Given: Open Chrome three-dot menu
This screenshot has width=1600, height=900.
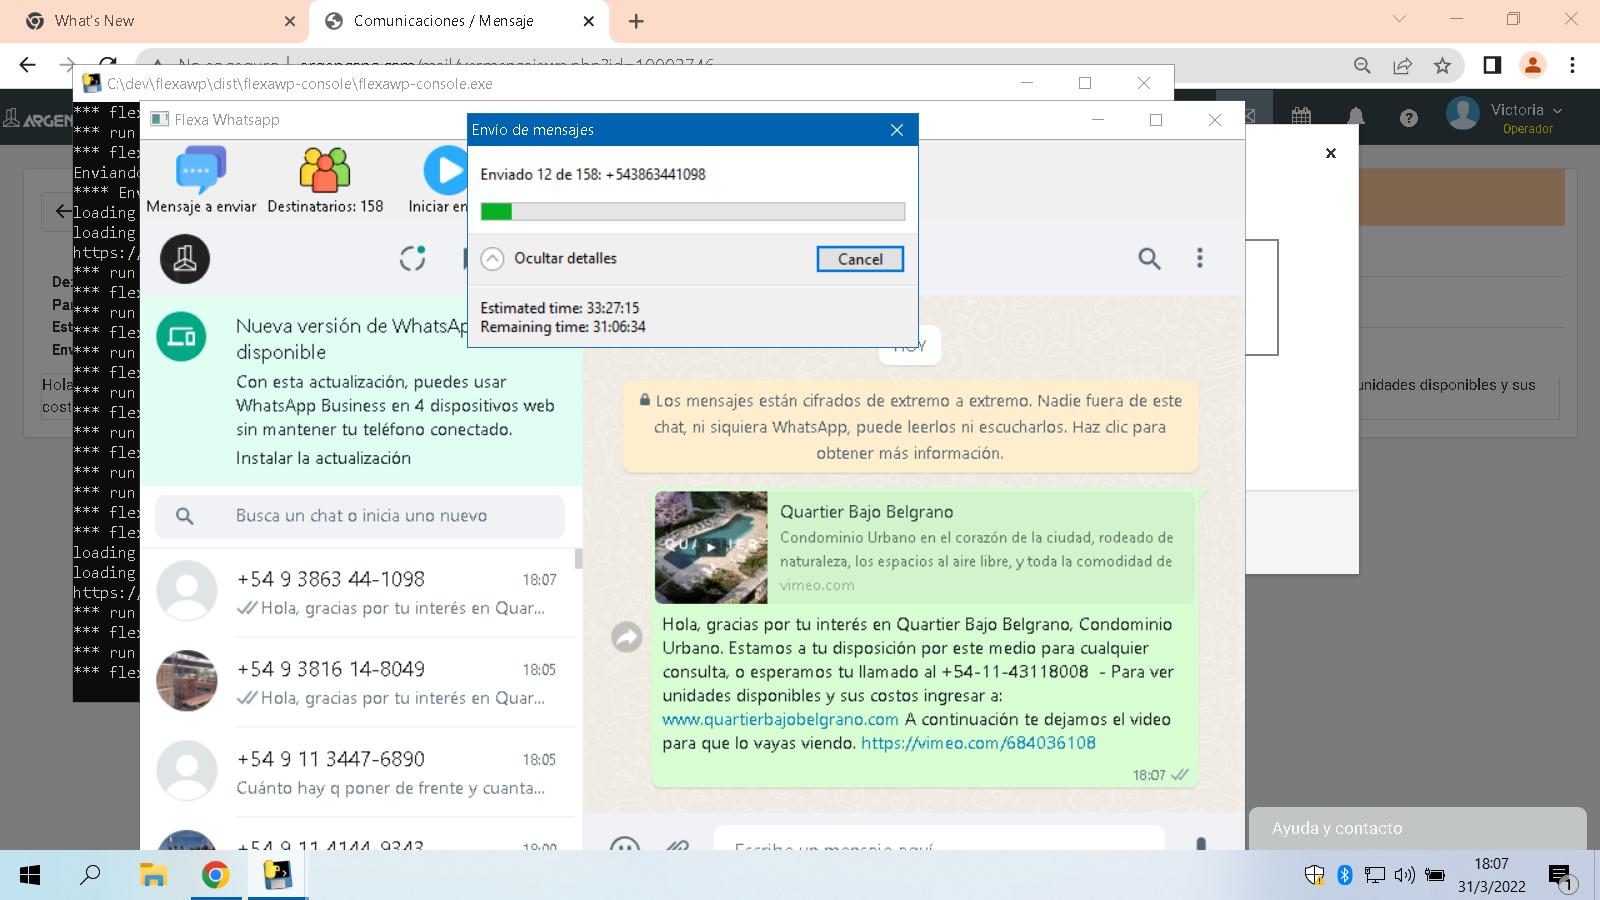Looking at the screenshot, I should (1572, 65).
